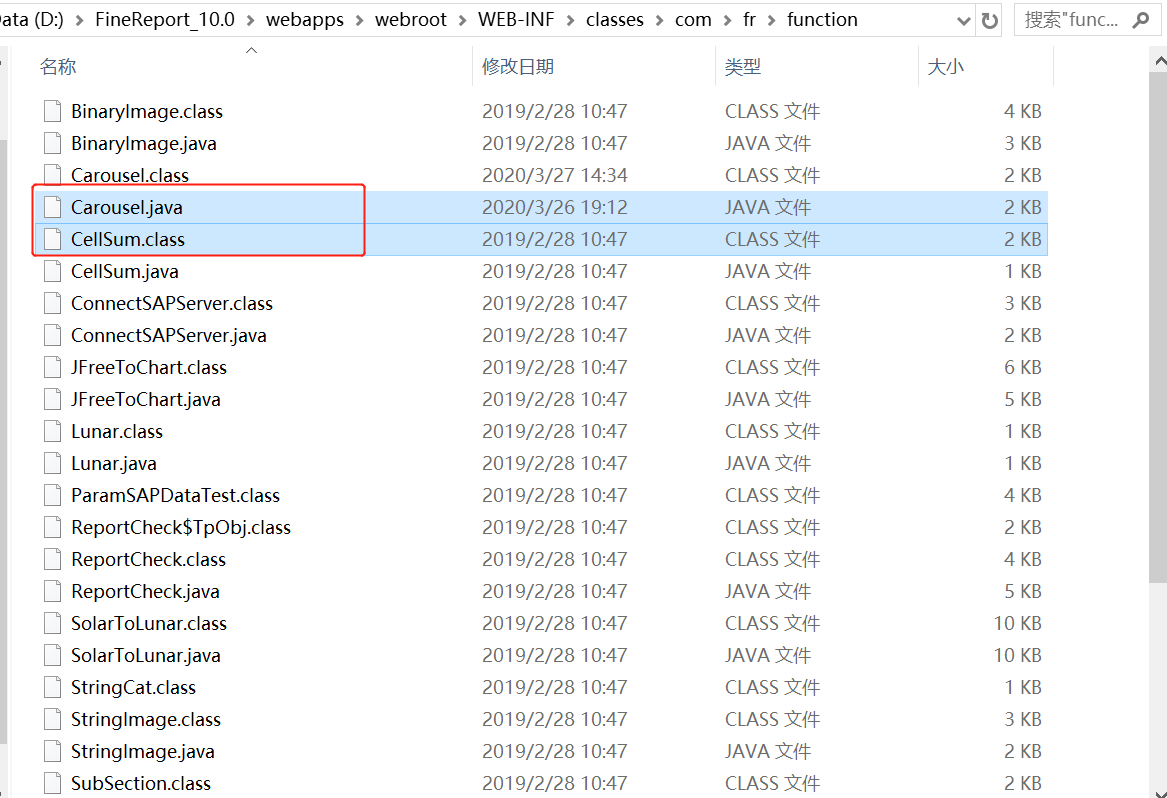Go to the fr folder in breadcrumb
The width and height of the screenshot is (1167, 798).
pos(749,19)
